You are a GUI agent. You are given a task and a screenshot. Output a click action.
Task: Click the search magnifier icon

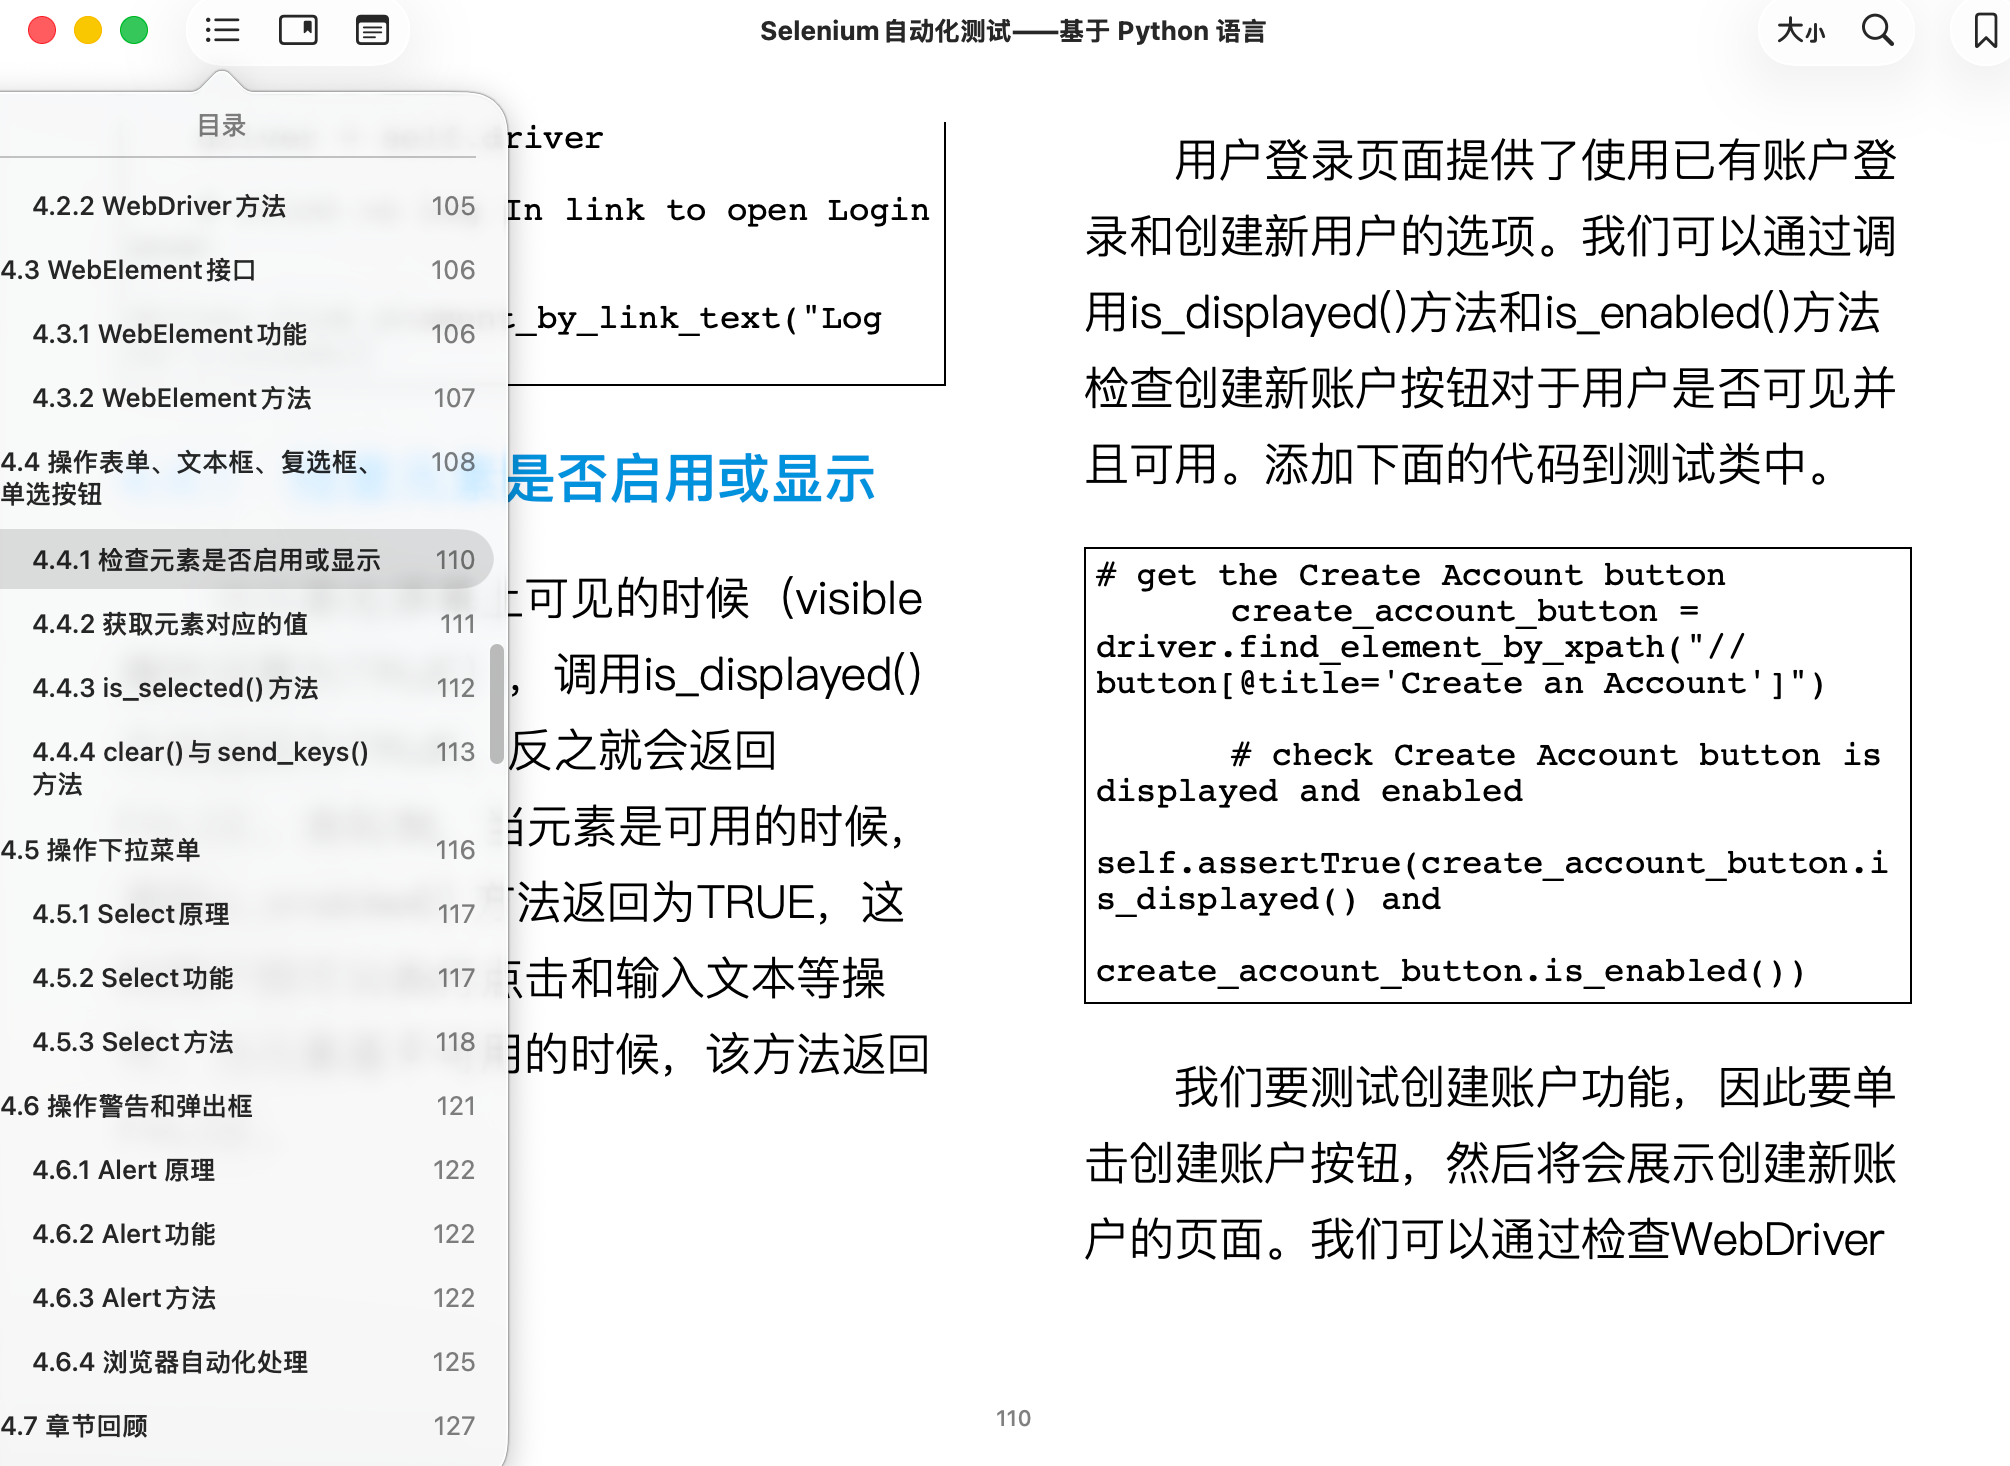[x=1877, y=31]
